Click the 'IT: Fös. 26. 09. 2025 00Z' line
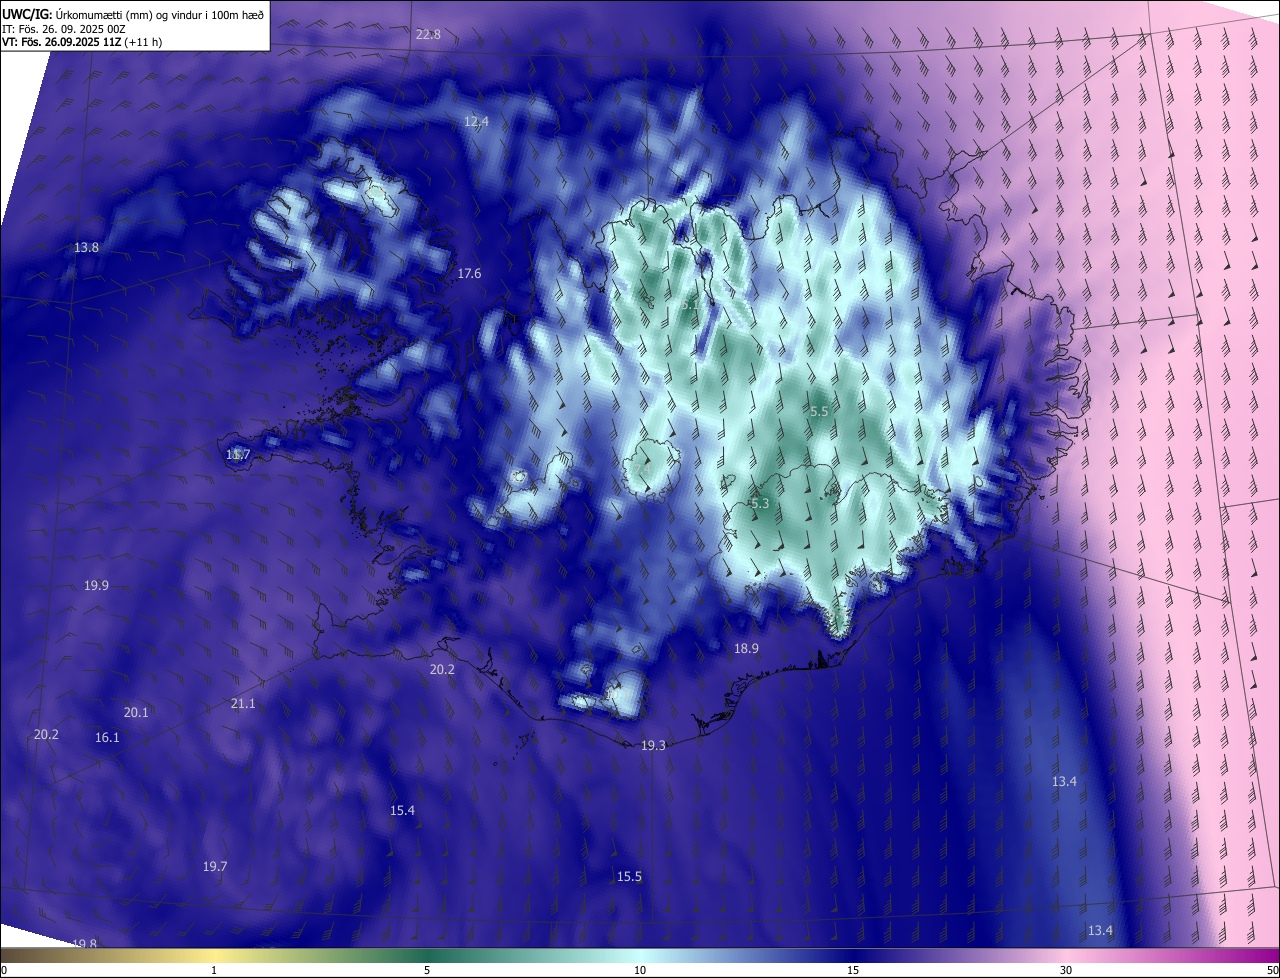Image resolution: width=1280 pixels, height=978 pixels. (x=63, y=29)
